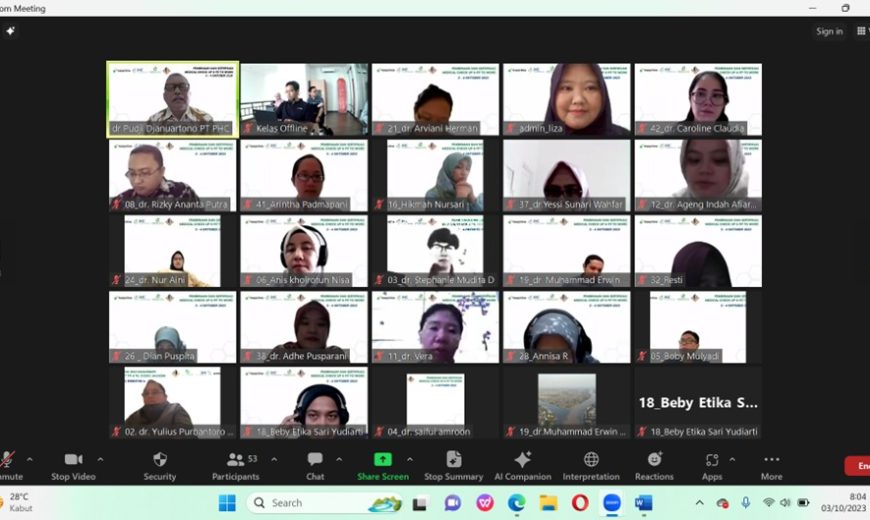Screen dimensions: 870x520
Task: Expand audio options arrow beside the mute button
Action: click(x=29, y=460)
